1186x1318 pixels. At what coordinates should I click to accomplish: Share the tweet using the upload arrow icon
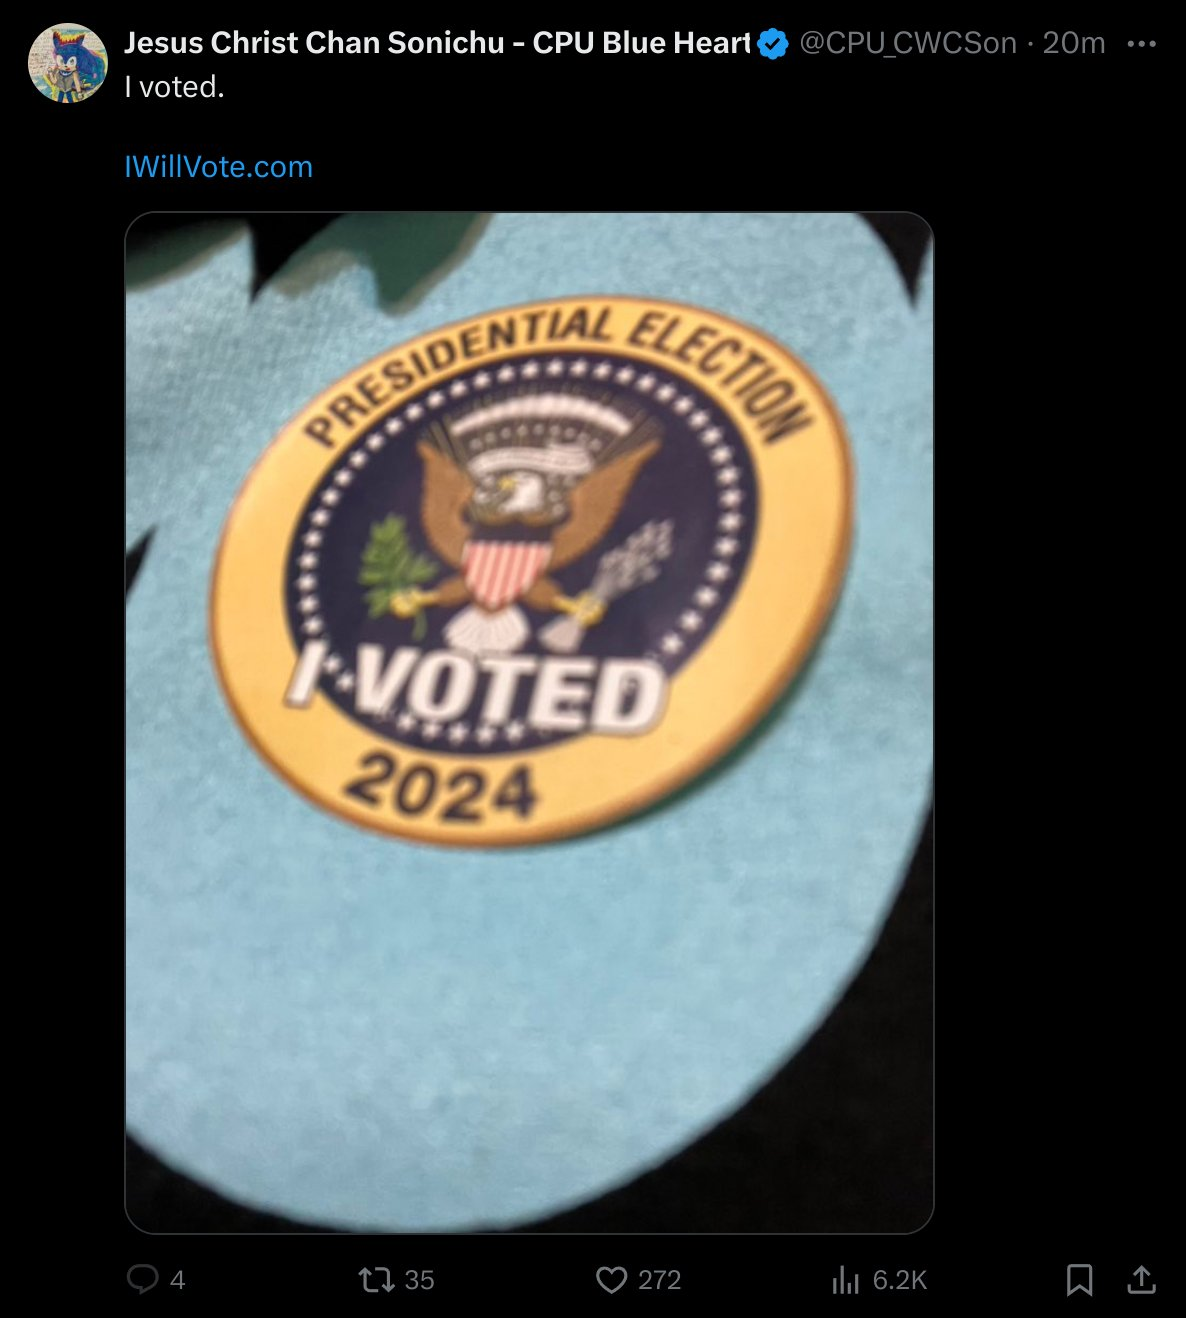click(1142, 1279)
